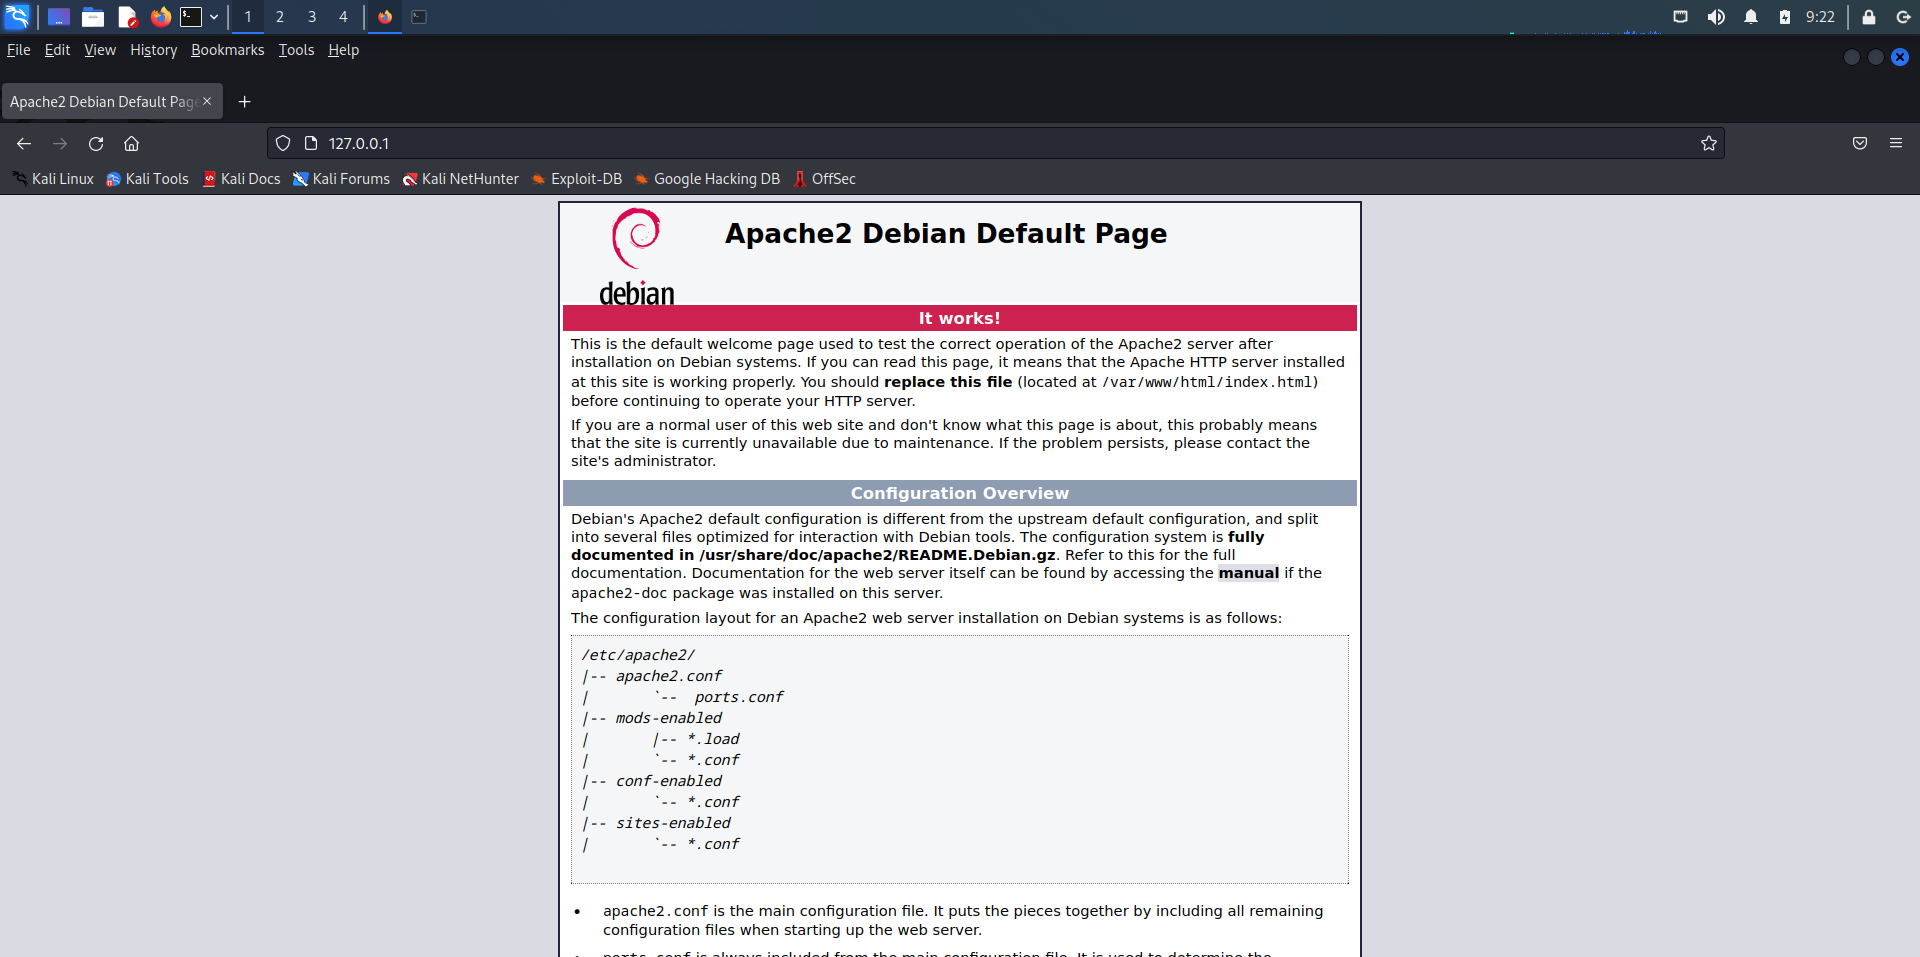Image resolution: width=1920 pixels, height=957 pixels.
Task: Click the address bar showing 127.0.0.1
Action: pos(995,144)
